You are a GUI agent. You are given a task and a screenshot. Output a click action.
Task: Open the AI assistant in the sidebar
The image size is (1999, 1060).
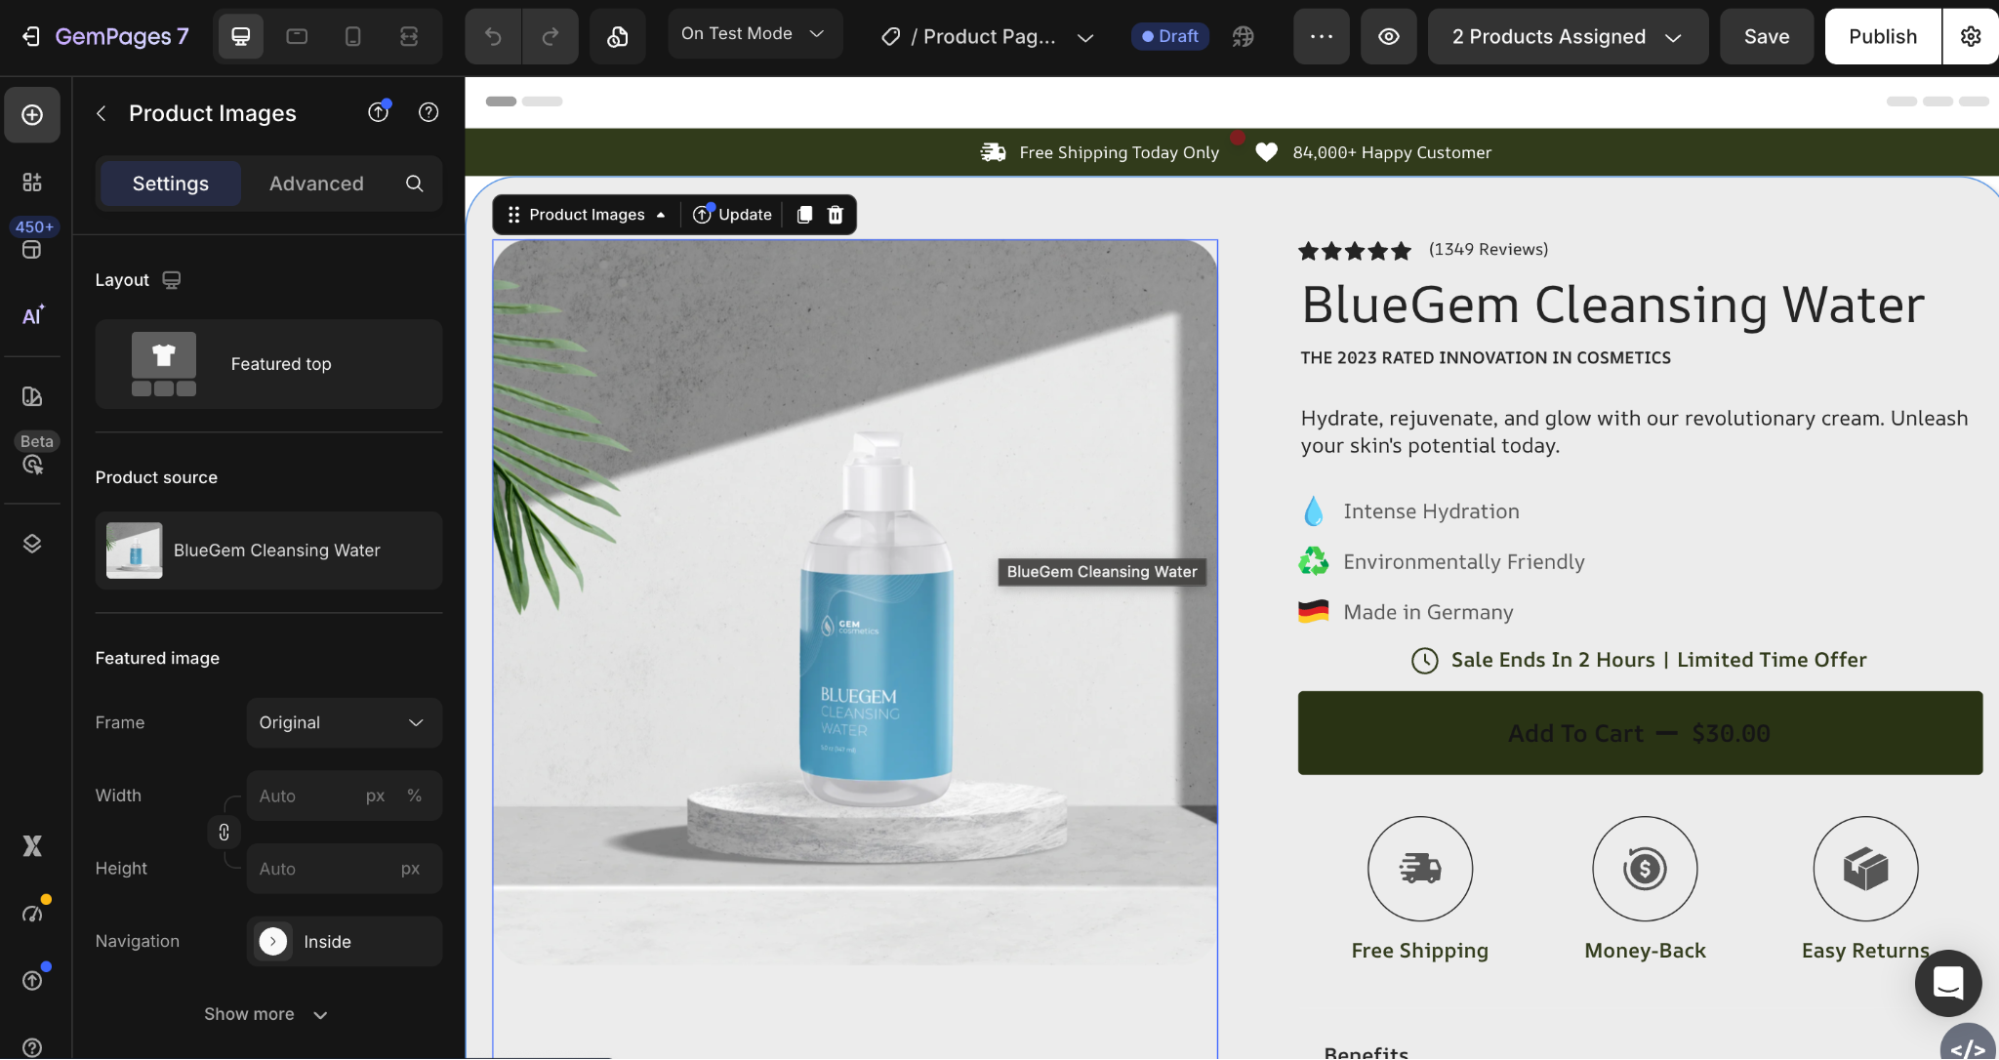(x=32, y=315)
